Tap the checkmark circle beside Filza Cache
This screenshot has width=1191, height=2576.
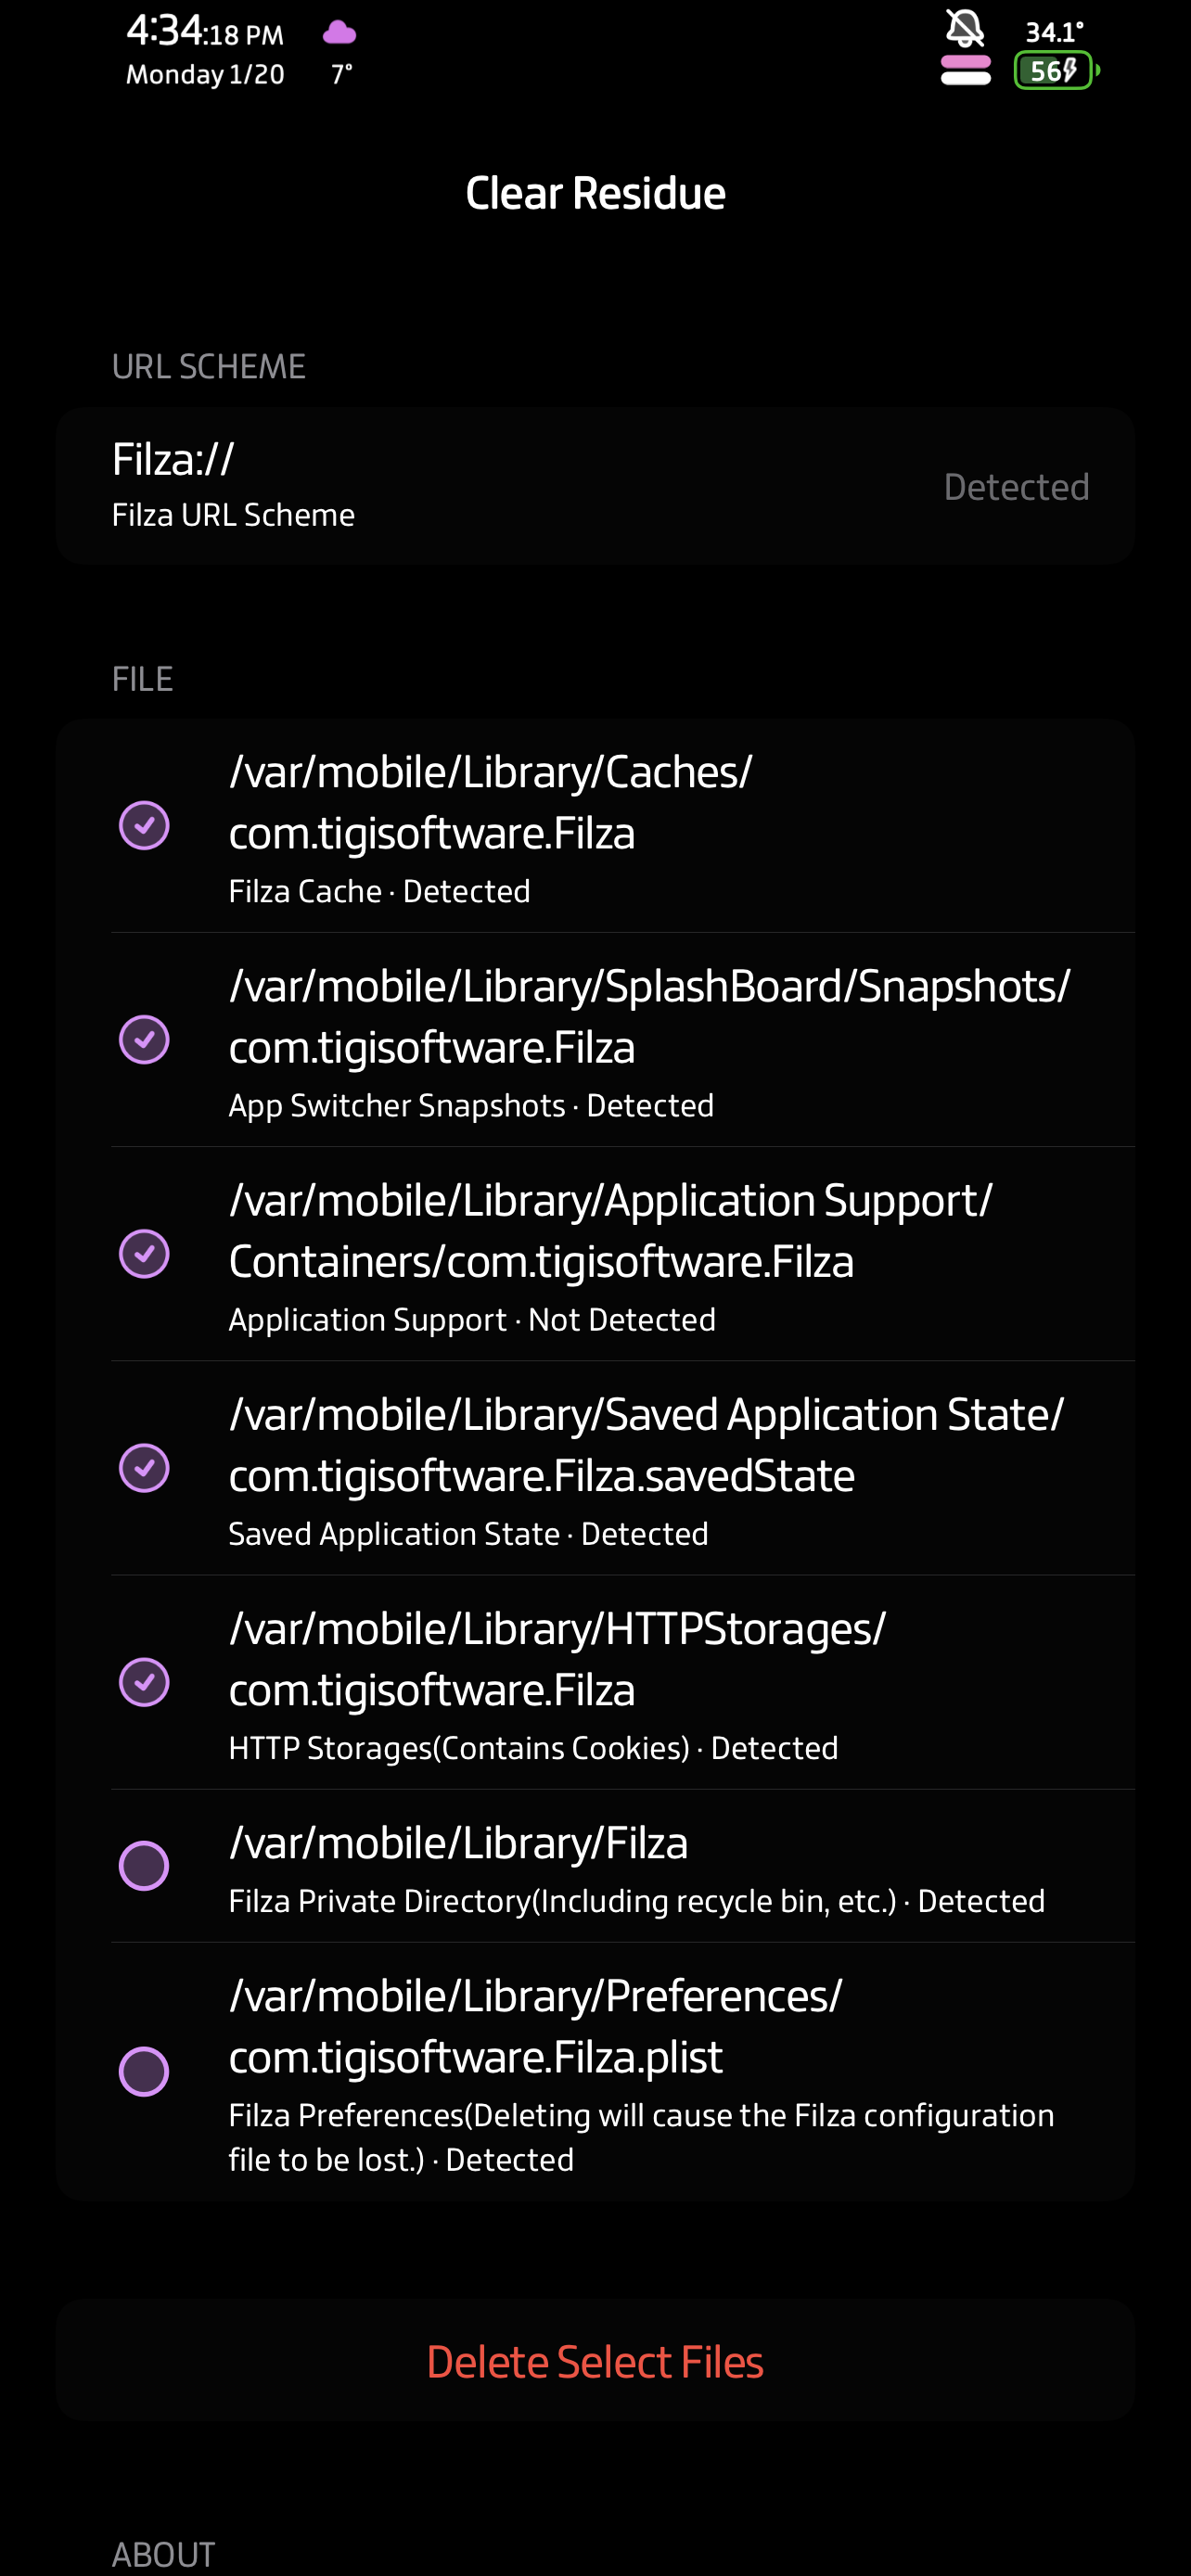click(144, 824)
